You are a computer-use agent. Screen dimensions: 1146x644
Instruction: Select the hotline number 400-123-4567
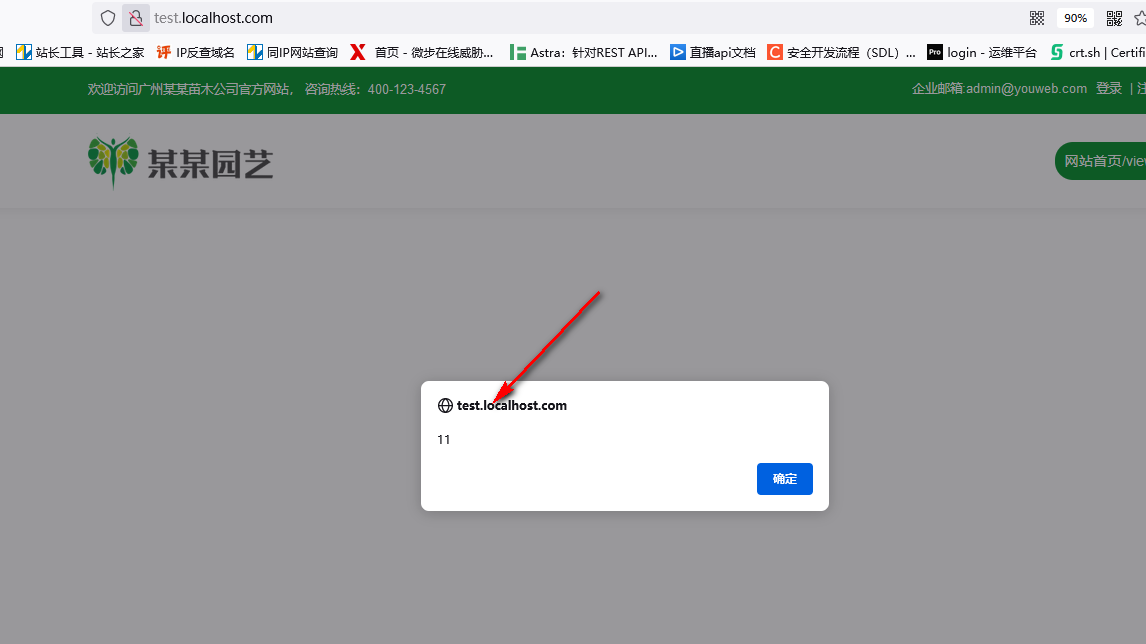coord(406,89)
